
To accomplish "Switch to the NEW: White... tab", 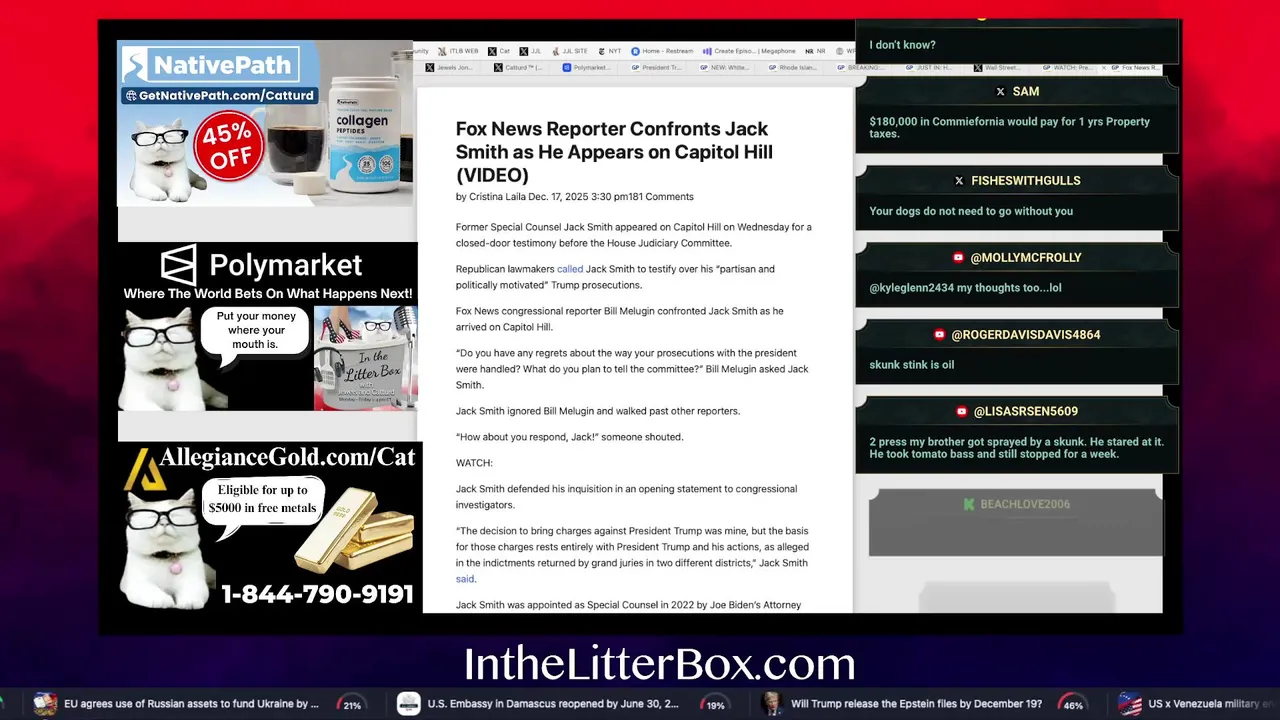I will pos(724,68).
